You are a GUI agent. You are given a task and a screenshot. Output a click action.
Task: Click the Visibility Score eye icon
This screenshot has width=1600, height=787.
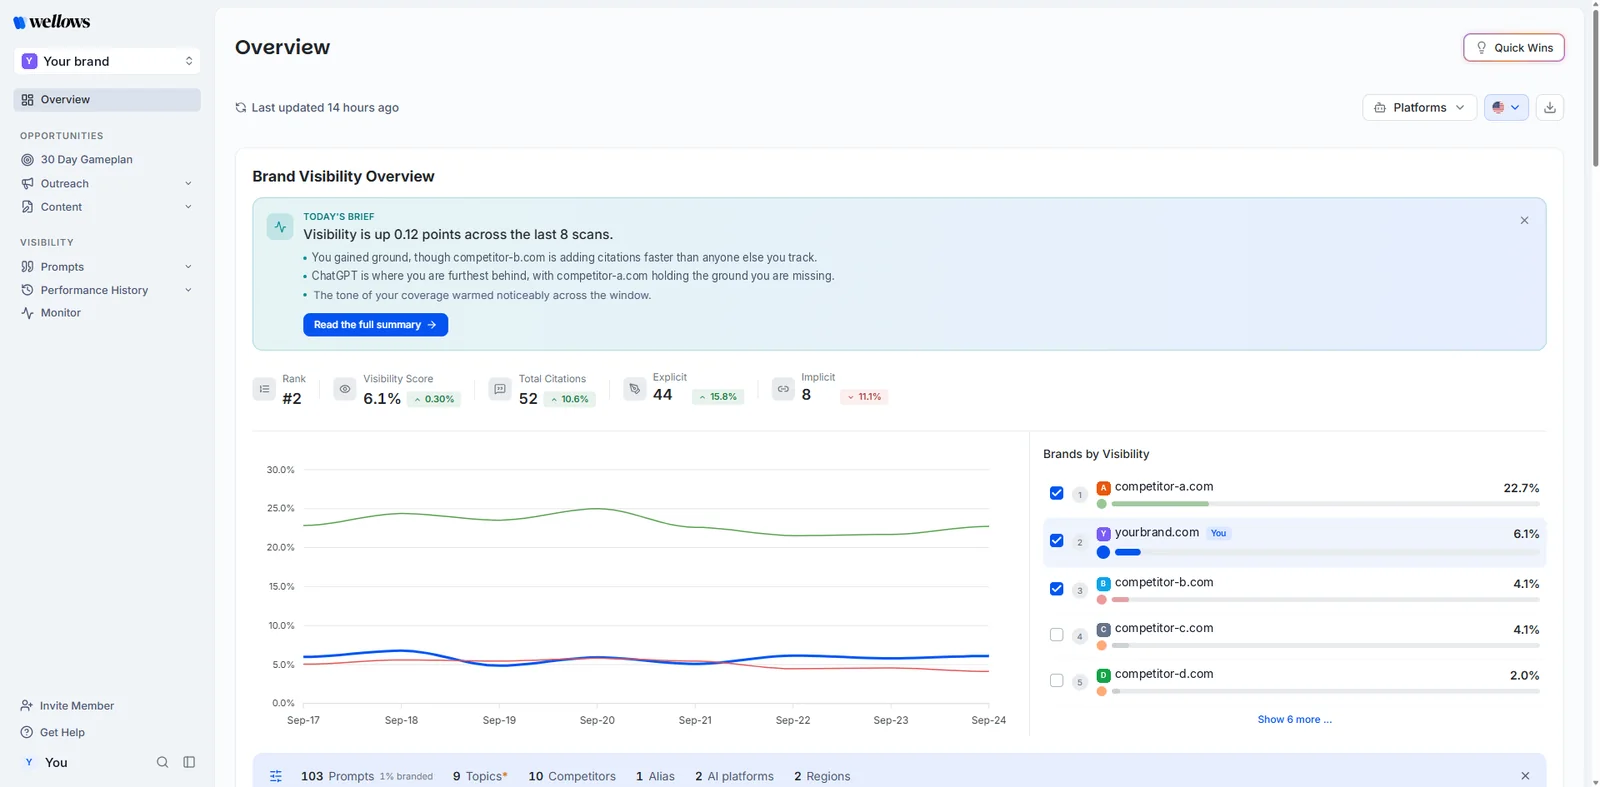point(345,389)
